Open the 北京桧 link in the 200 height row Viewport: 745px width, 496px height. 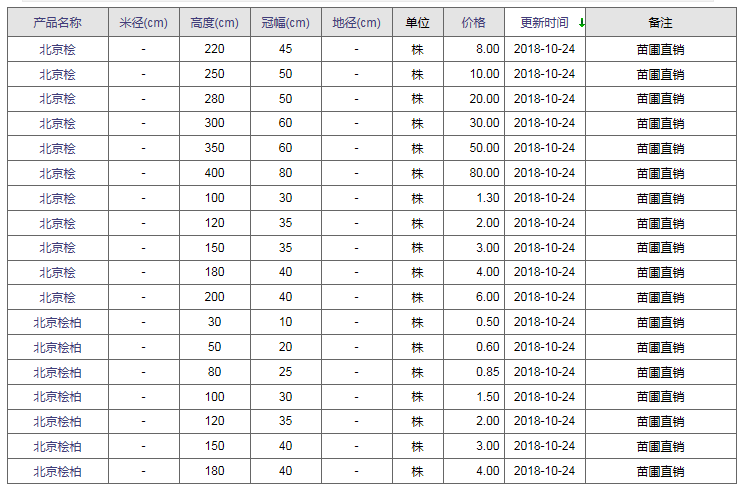[x=57, y=297]
